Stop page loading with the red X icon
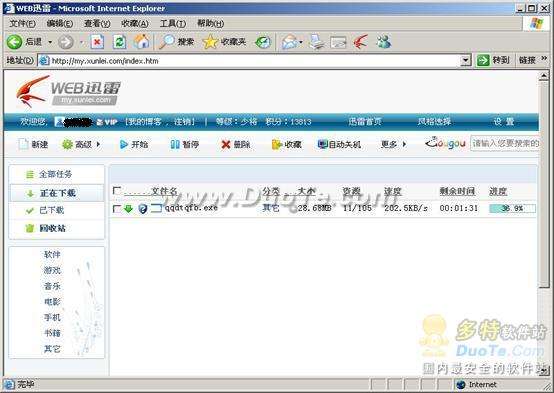The image size is (554, 393). (x=97, y=42)
